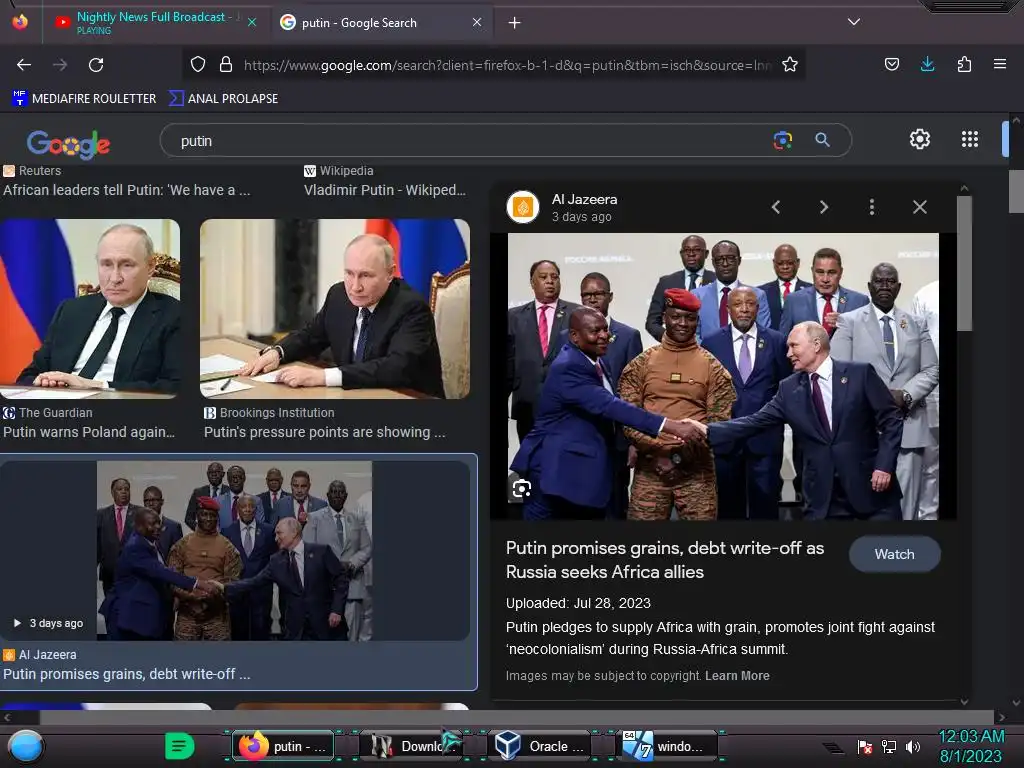Viewport: 1024px width, 768px height.
Task: Open the taskbar clock showing 12:03 AM
Action: (x=971, y=746)
